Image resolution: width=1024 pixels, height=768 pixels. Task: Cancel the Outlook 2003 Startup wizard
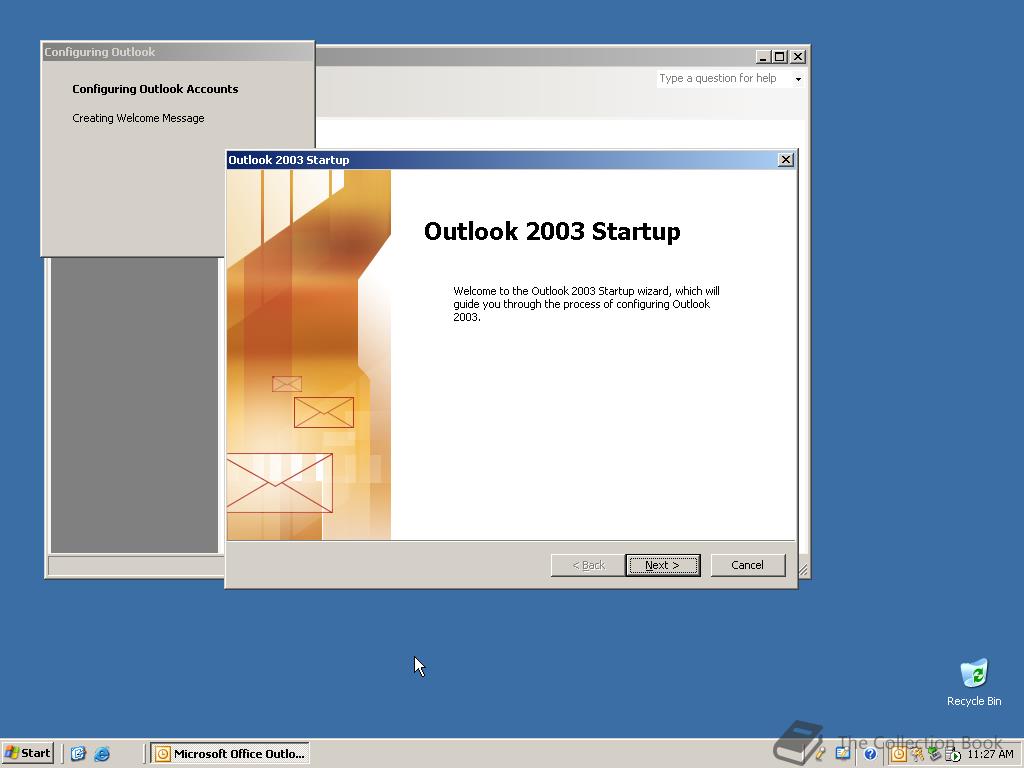point(747,565)
